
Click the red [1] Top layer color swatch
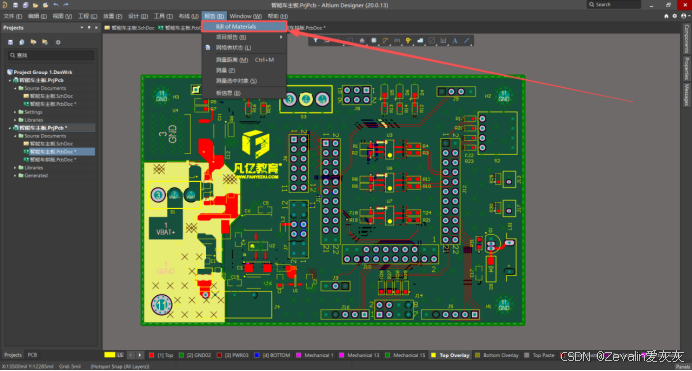click(151, 355)
